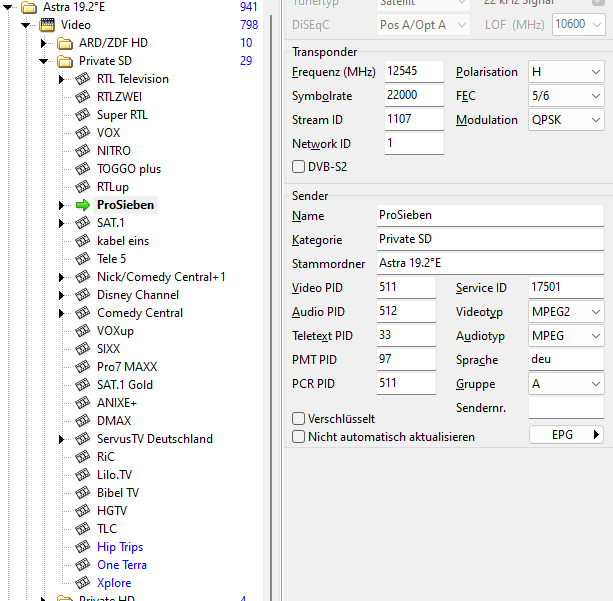Select the Hip Trips channel

click(x=120, y=547)
